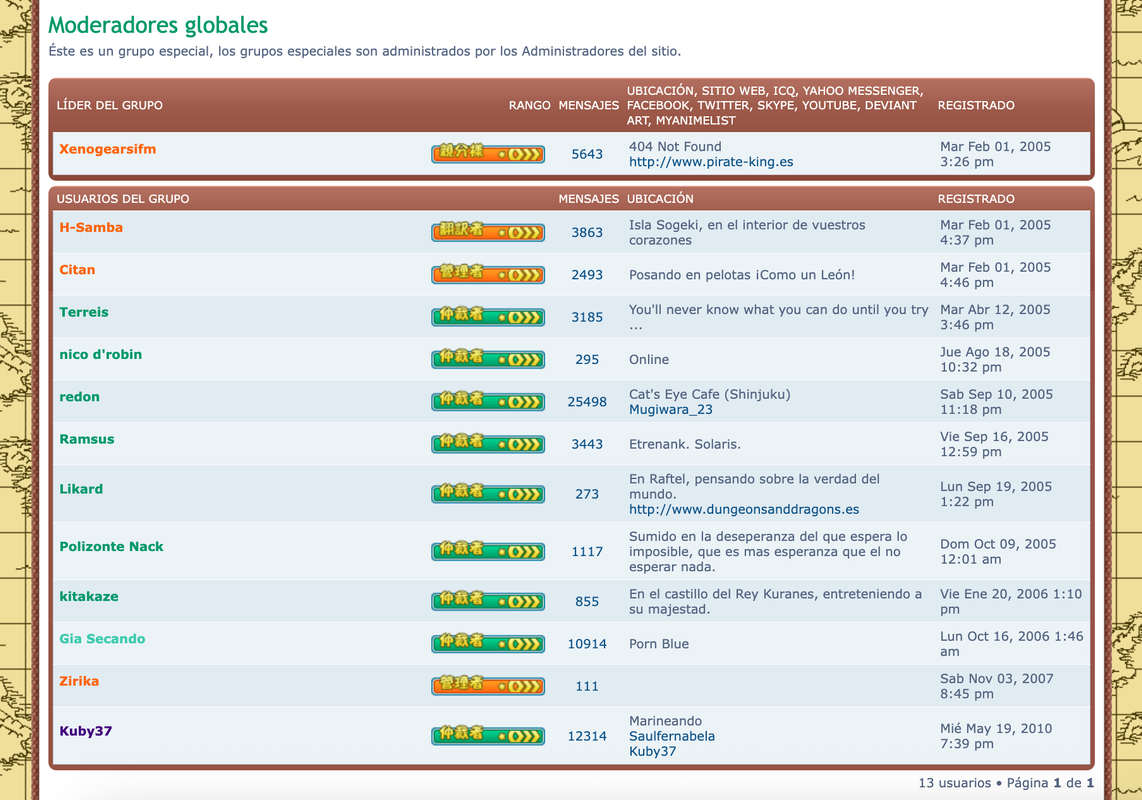The height and width of the screenshot is (800, 1142).
Task: Open the dungeonsanddragons.es link
Action: [744, 509]
